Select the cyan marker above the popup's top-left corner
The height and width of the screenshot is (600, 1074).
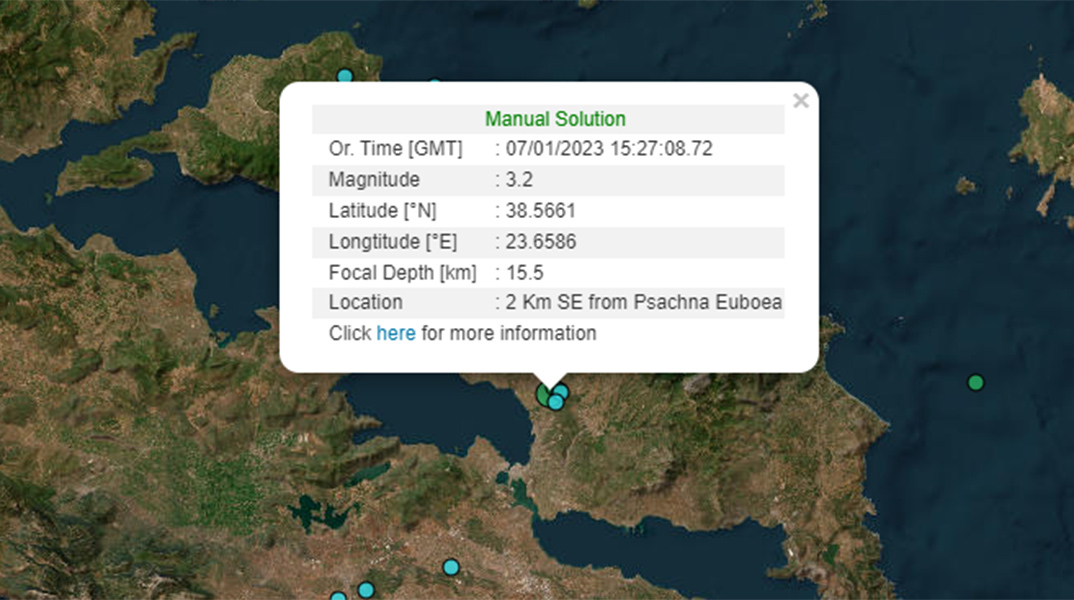point(345,76)
